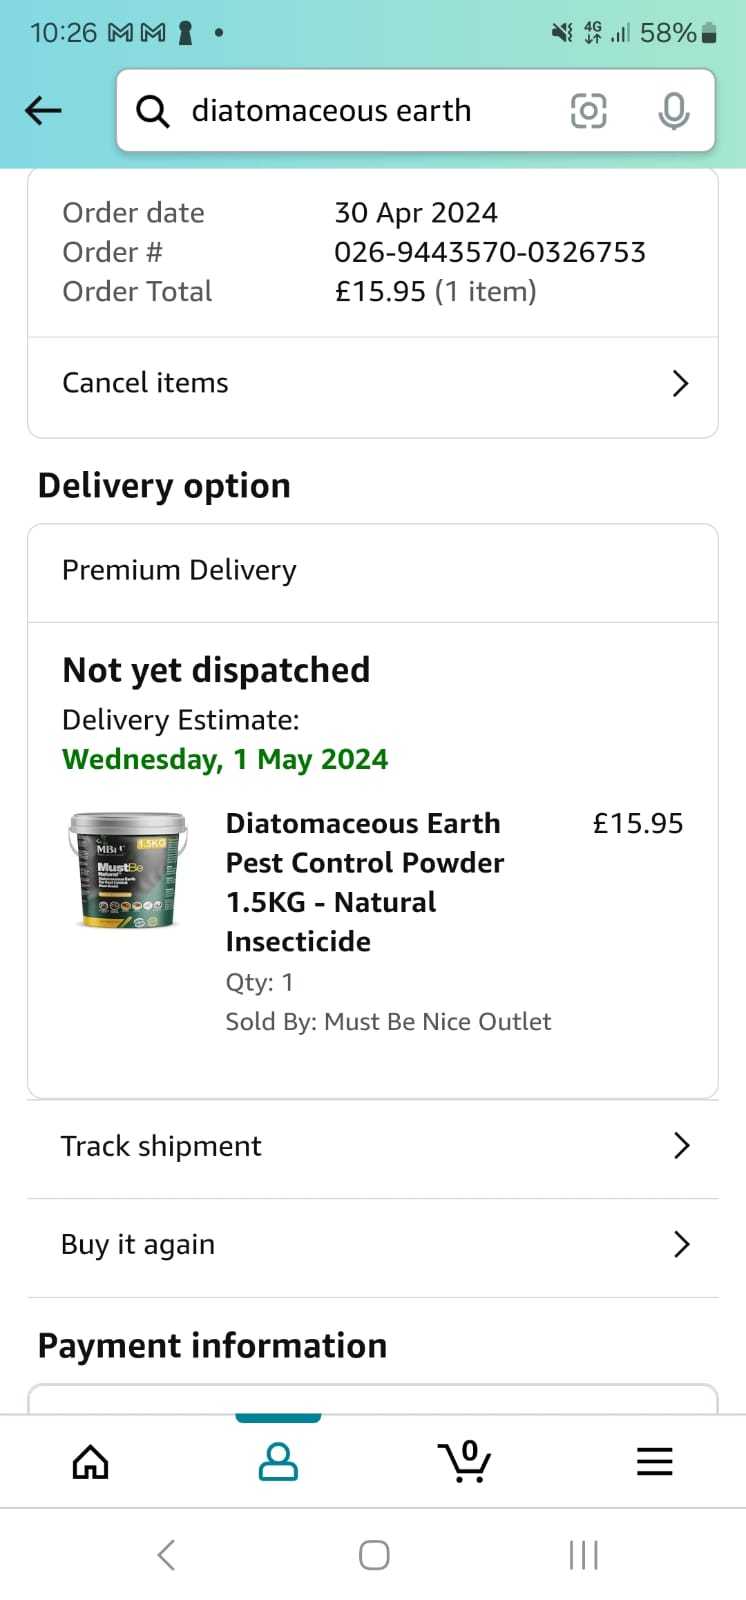746x1600 pixels.
Task: Expand Cancel items chevron
Action: coord(681,383)
